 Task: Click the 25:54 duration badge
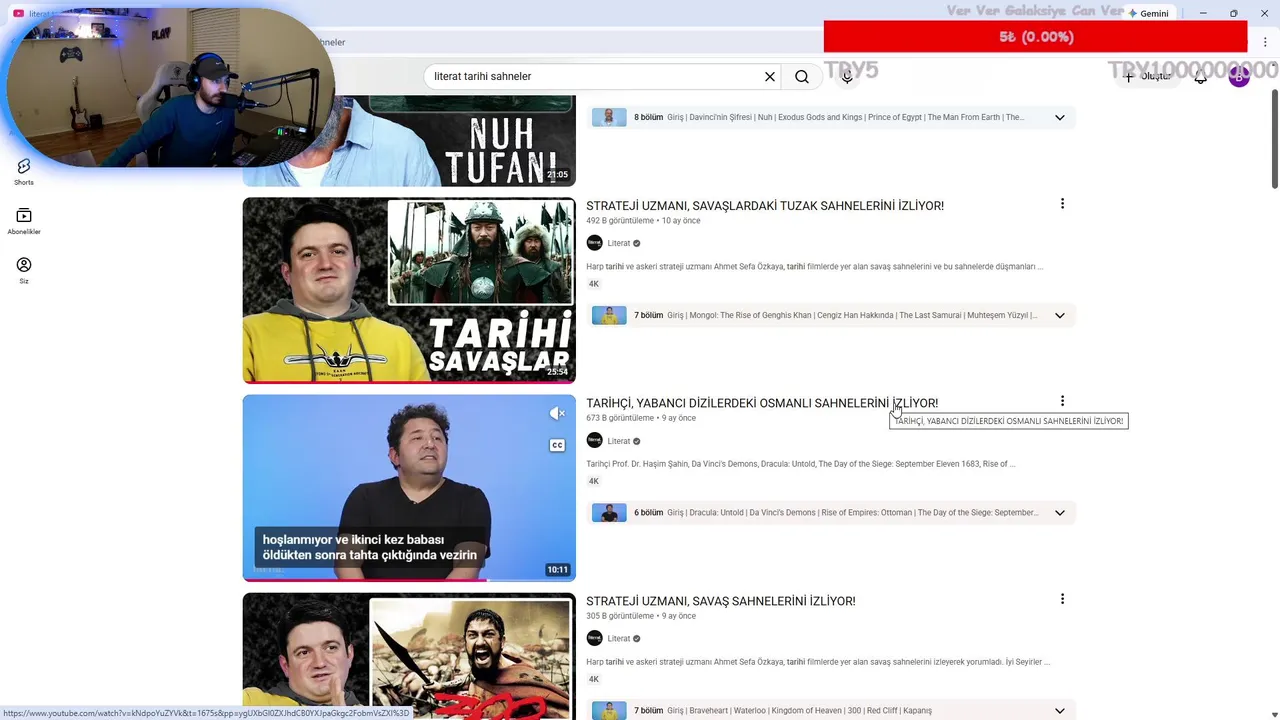pos(557,372)
